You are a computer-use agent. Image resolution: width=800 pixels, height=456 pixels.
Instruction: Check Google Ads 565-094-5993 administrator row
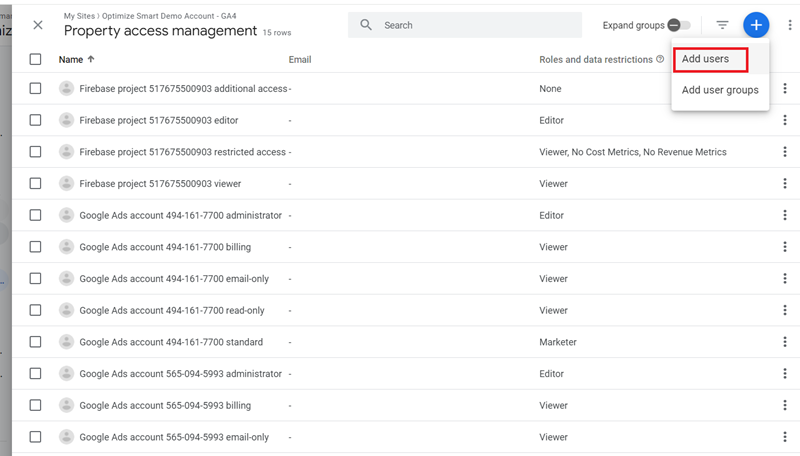35,373
